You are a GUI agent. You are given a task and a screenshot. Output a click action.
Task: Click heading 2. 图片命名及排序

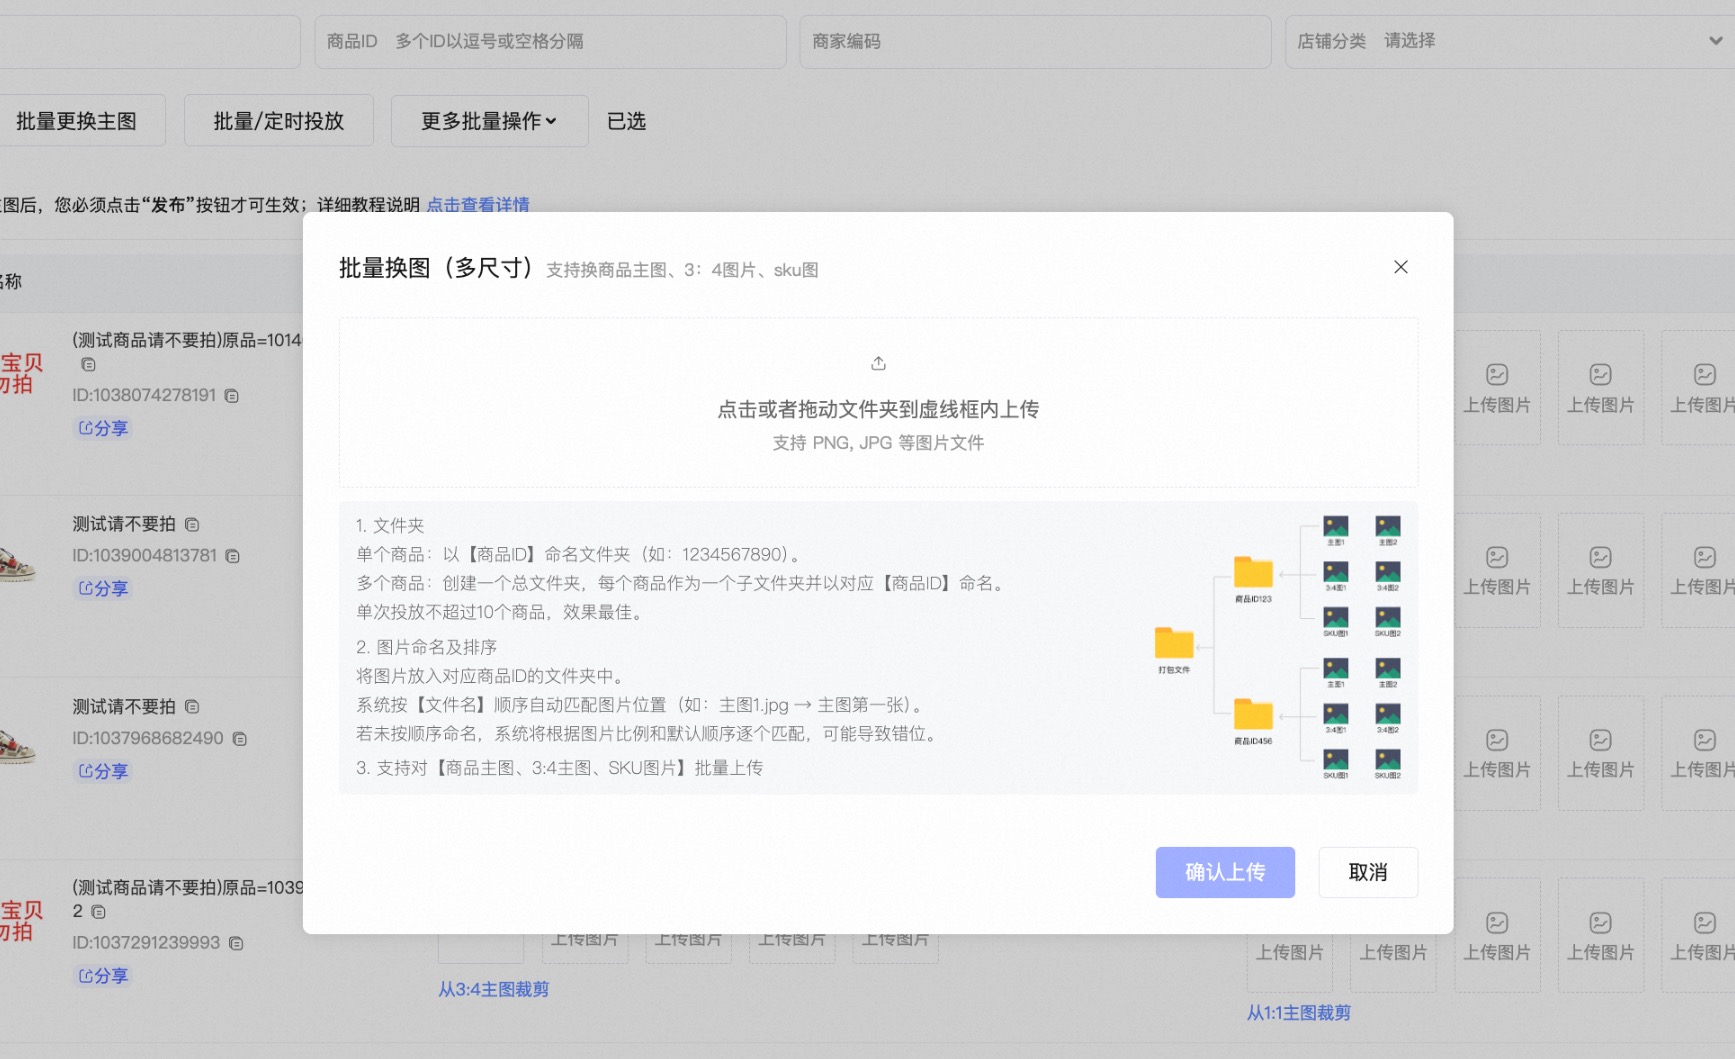click(x=426, y=647)
